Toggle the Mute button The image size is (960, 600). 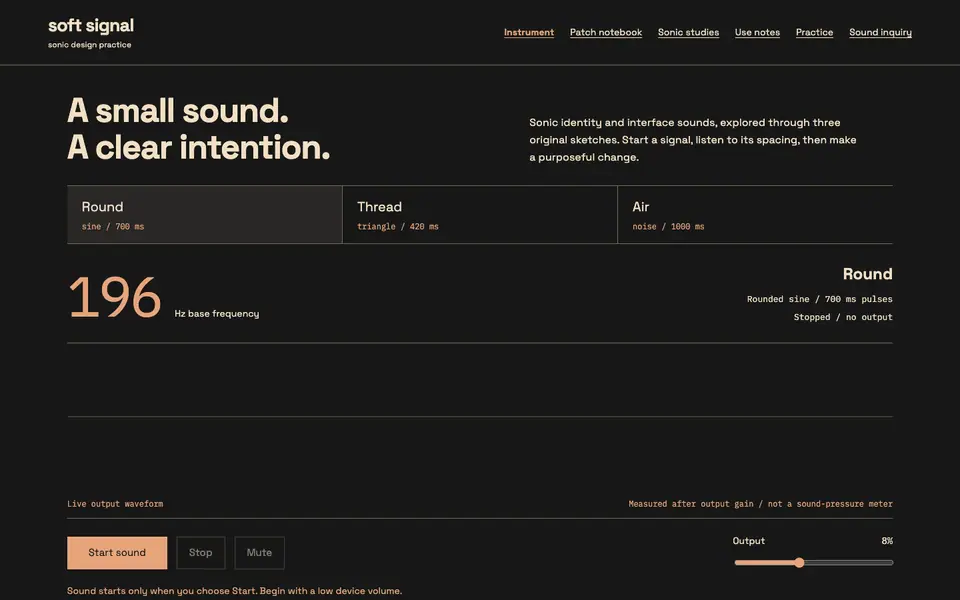(260, 553)
